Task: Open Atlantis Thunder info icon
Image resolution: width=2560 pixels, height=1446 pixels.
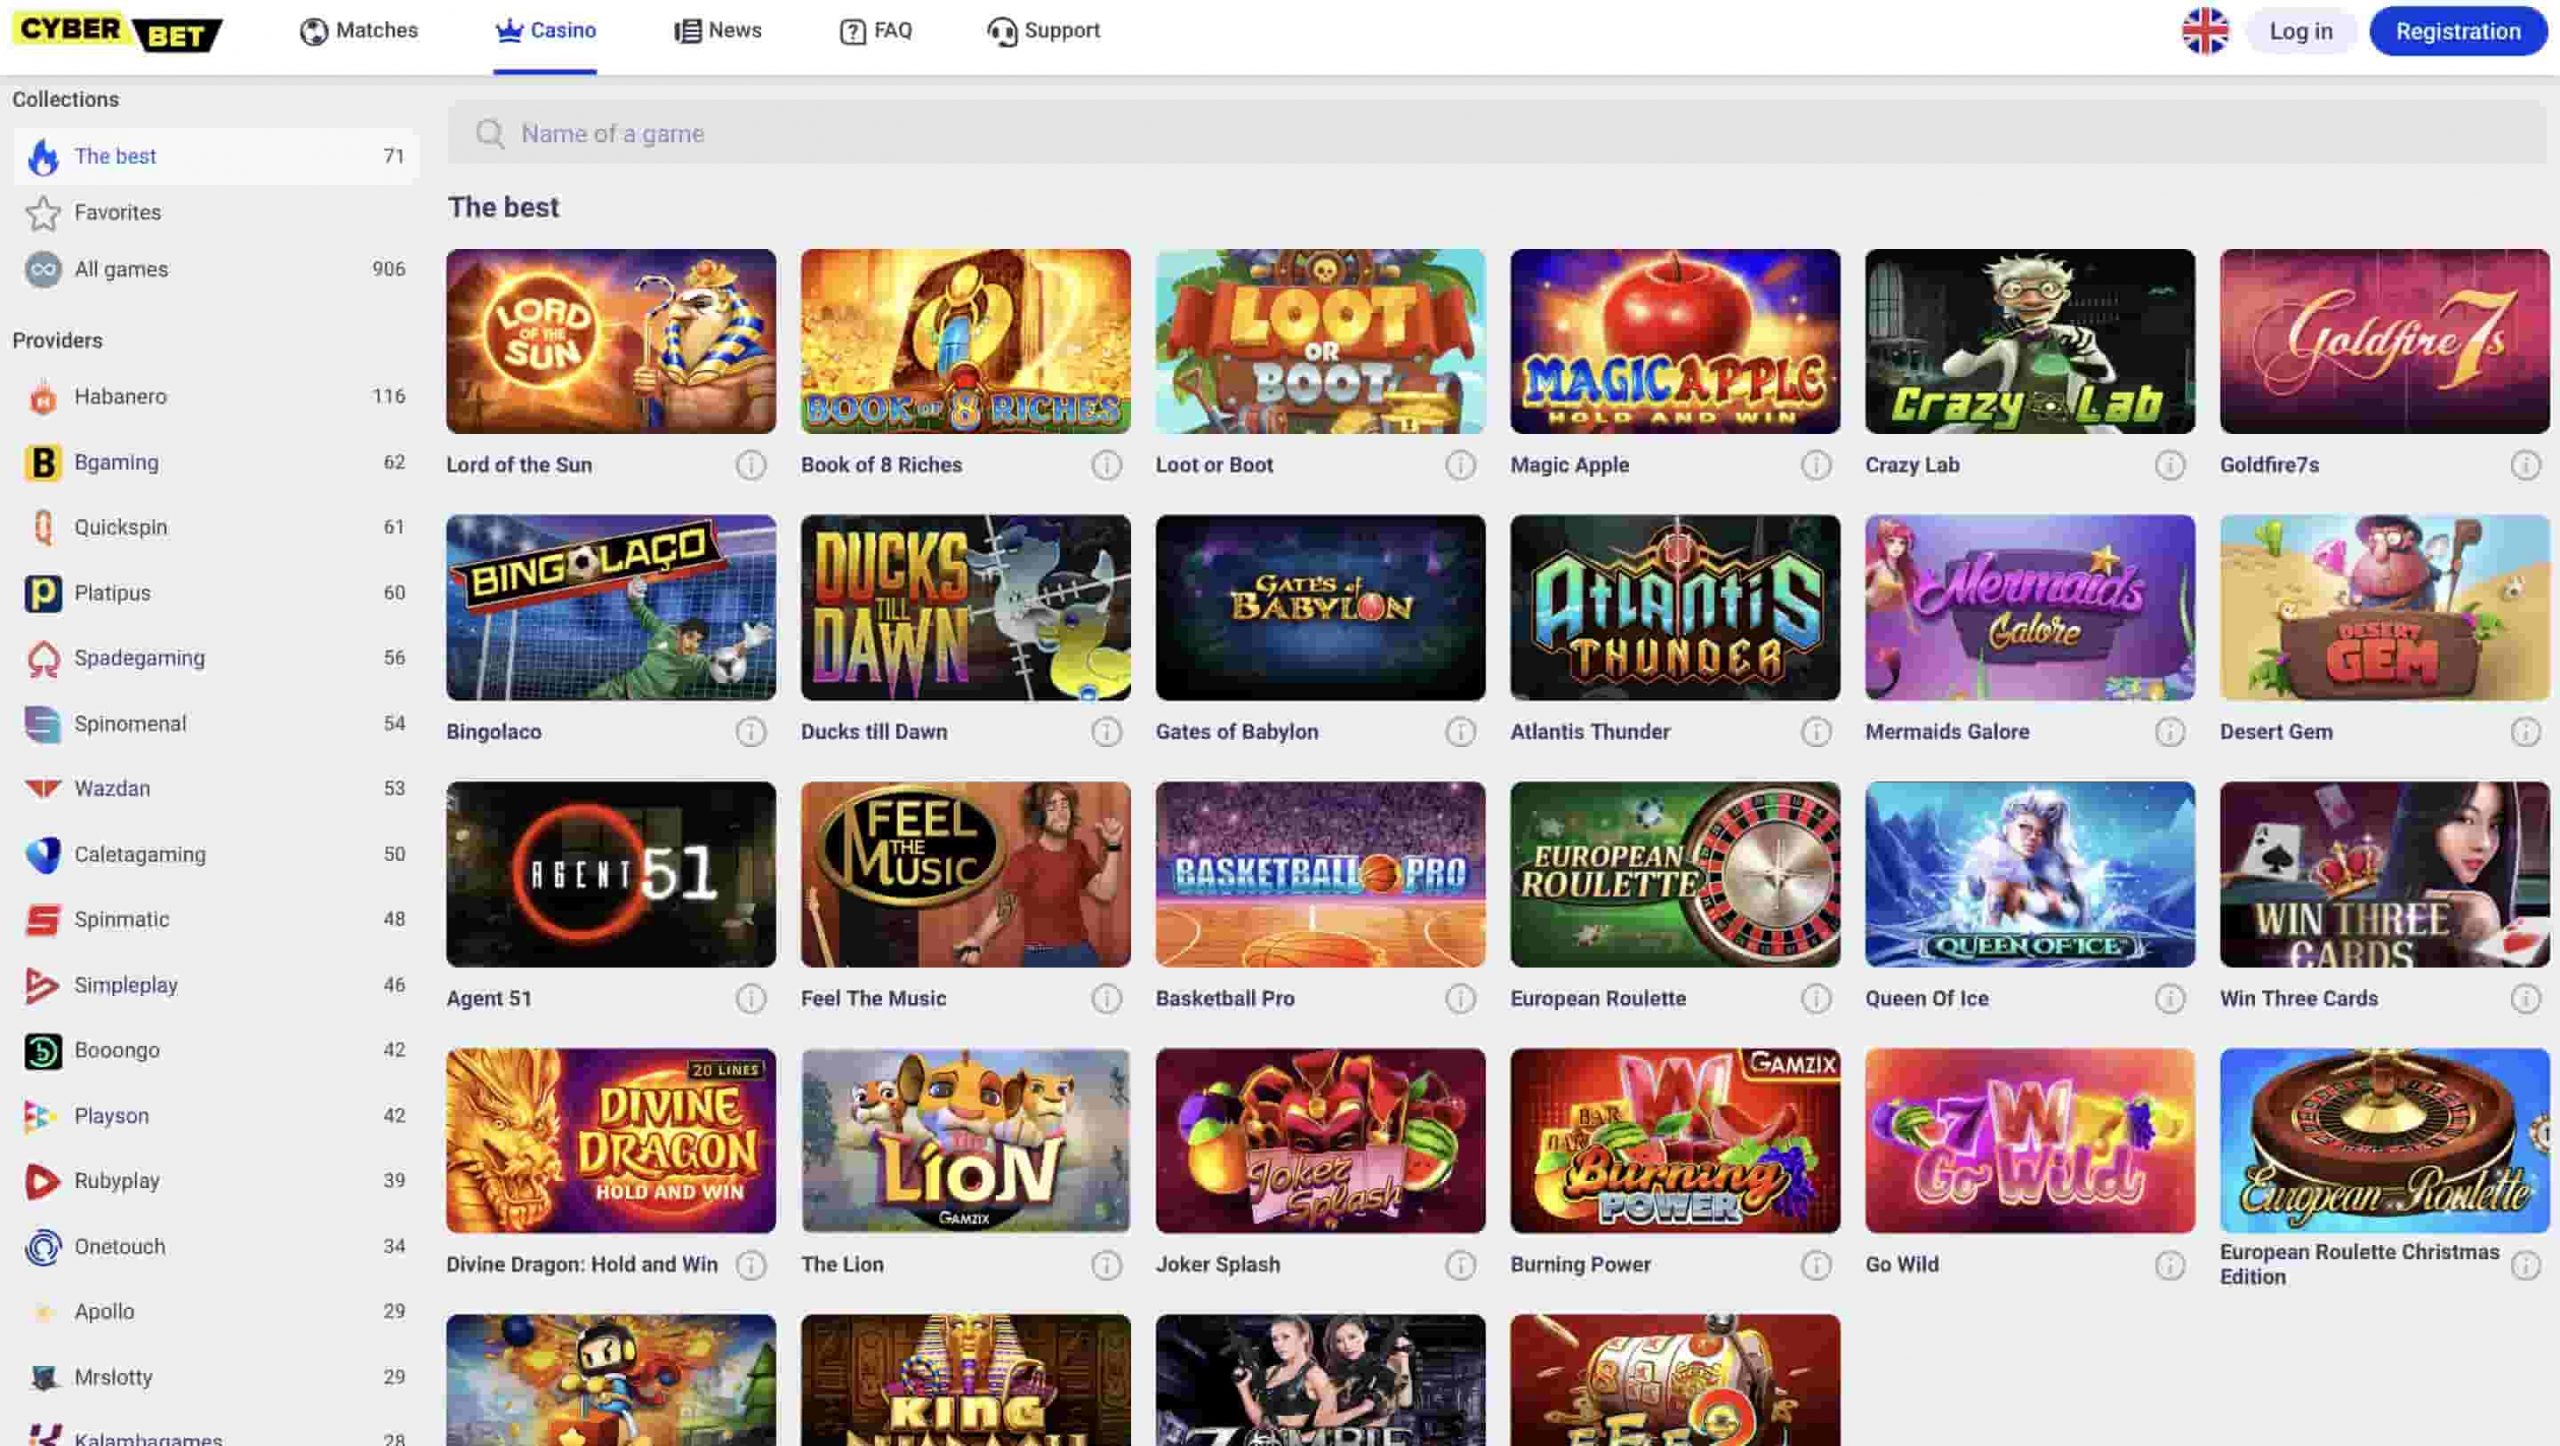Action: pos(1816,732)
